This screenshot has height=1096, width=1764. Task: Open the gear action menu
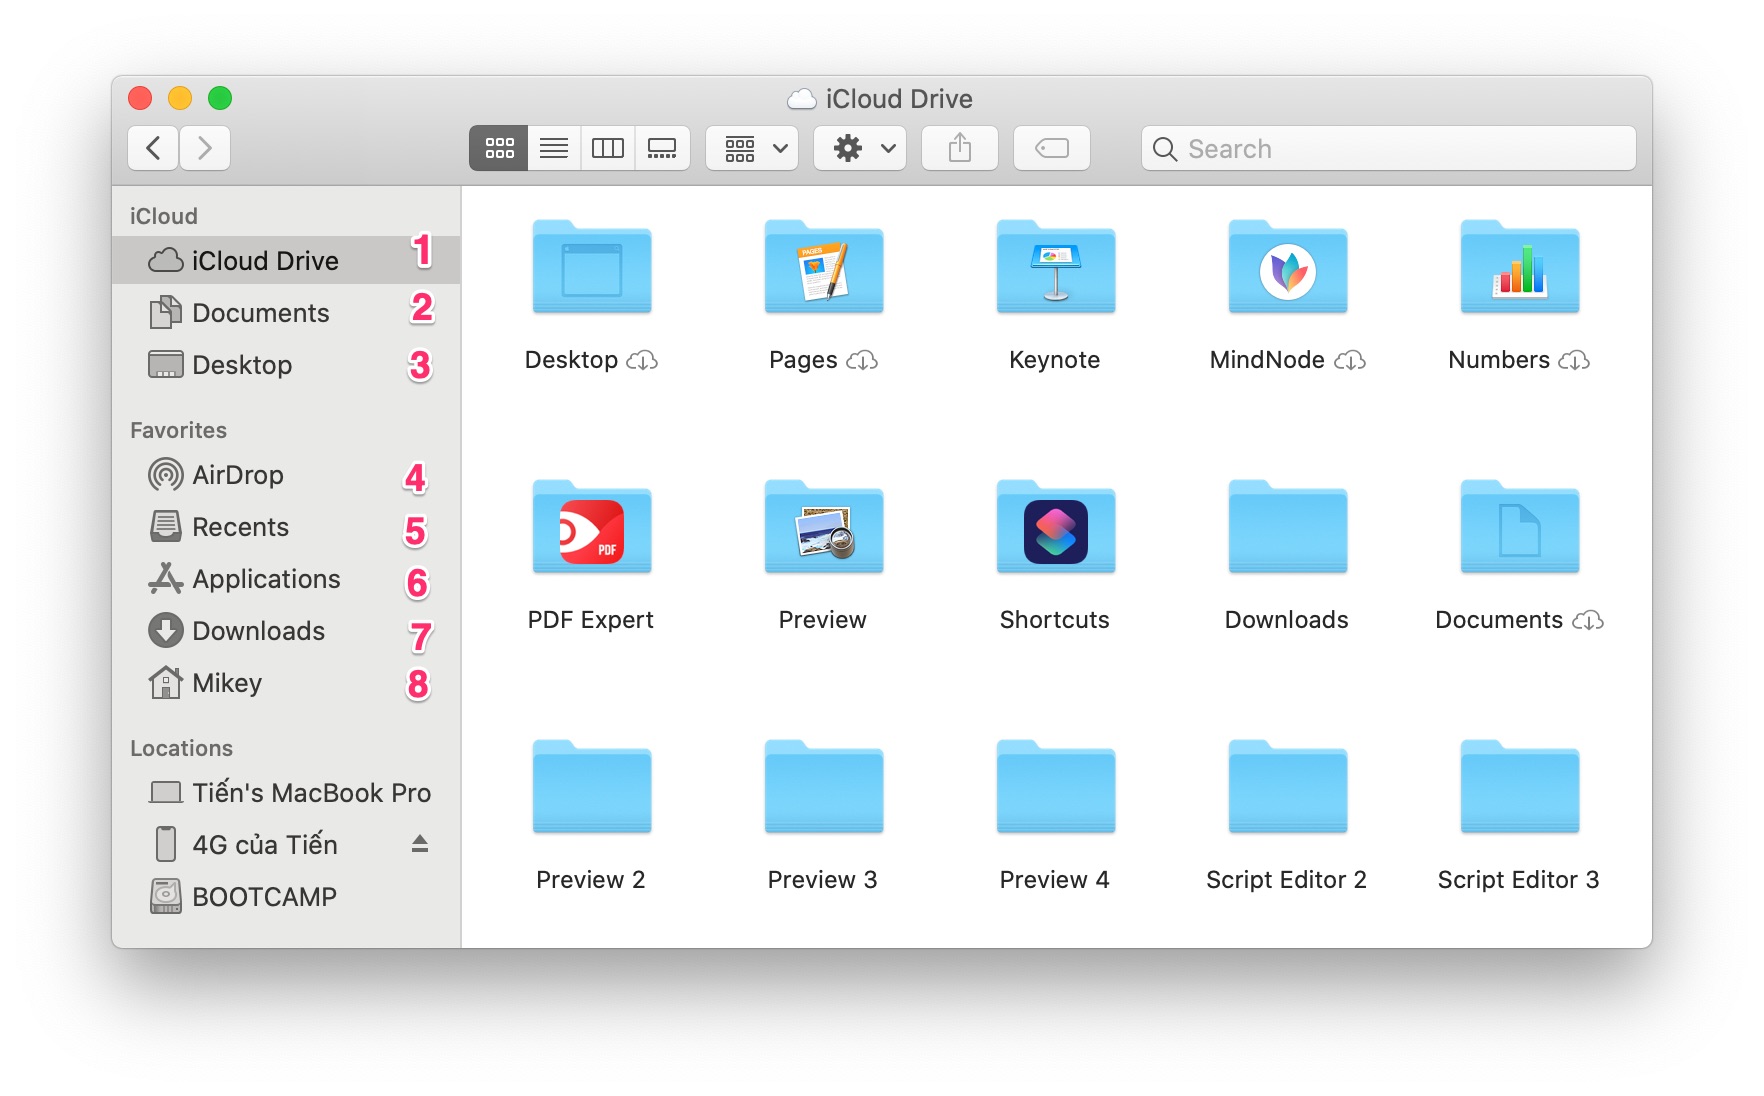coord(860,148)
